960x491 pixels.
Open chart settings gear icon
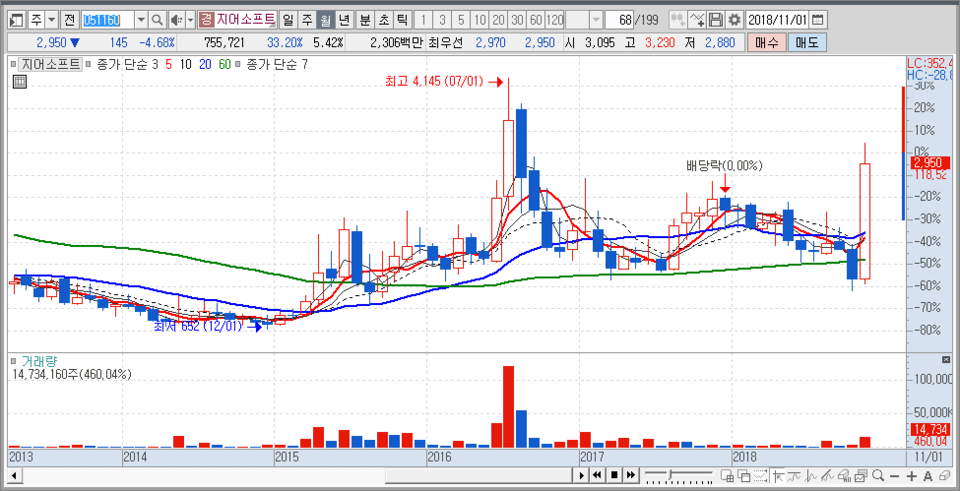(x=734, y=20)
